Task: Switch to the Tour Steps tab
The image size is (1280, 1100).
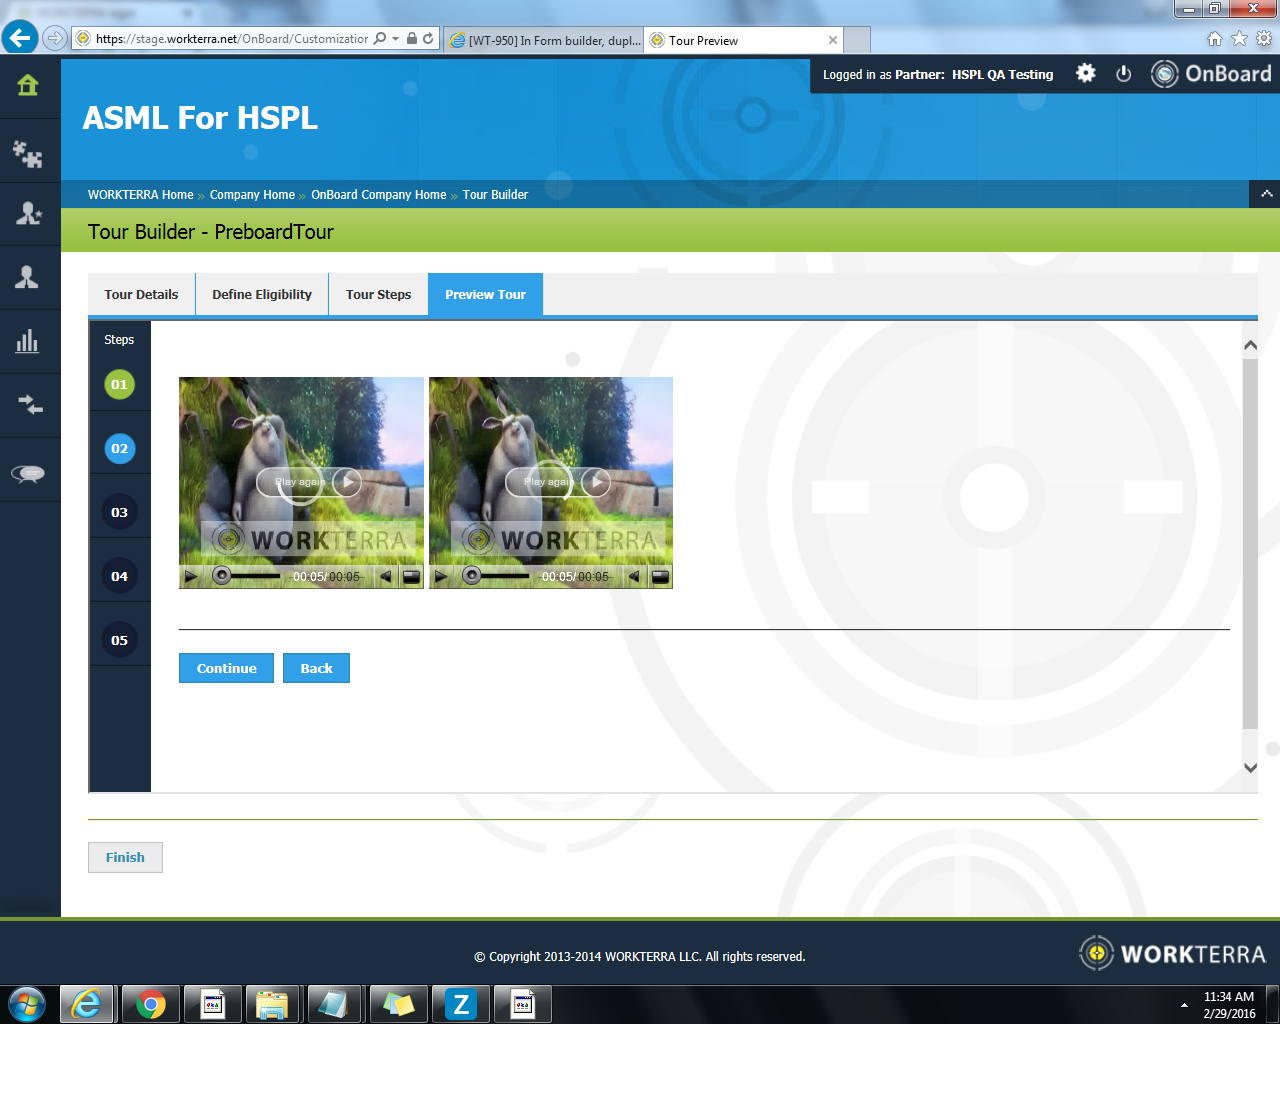Action: [378, 295]
